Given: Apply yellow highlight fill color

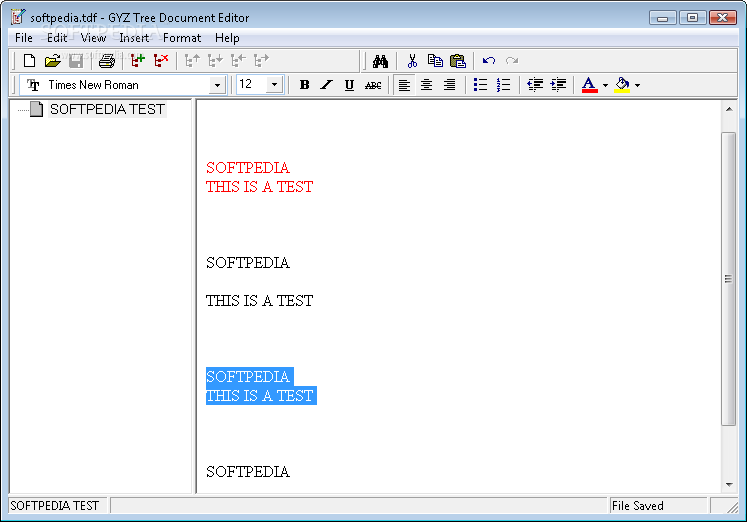Looking at the screenshot, I should [x=622, y=85].
